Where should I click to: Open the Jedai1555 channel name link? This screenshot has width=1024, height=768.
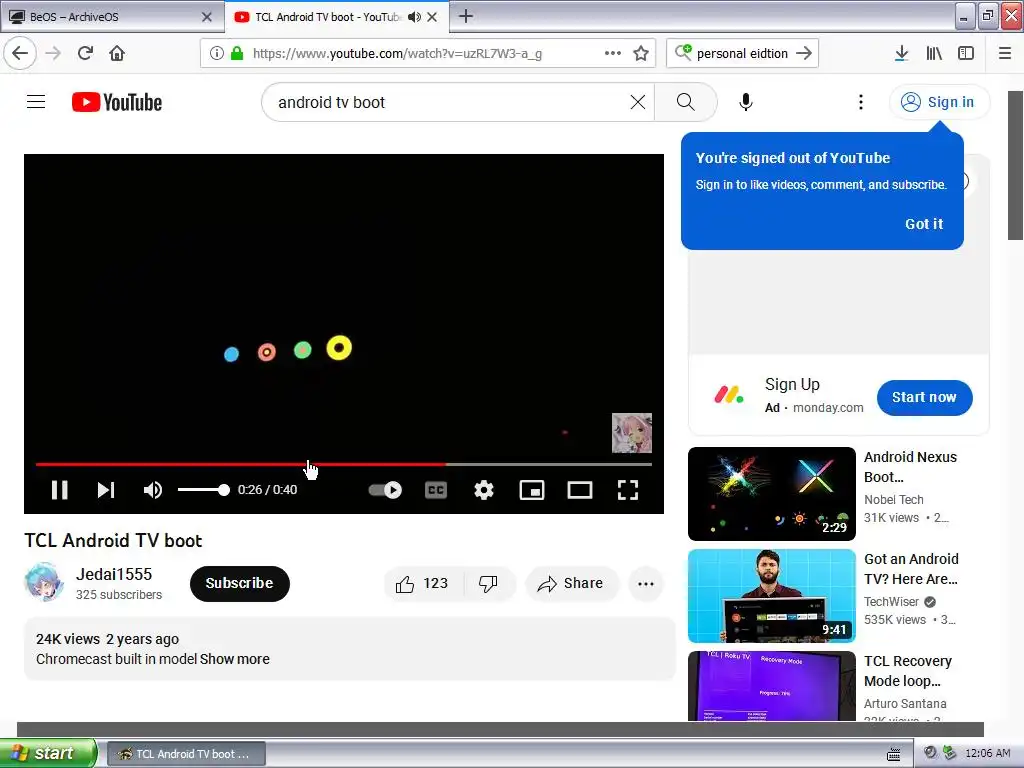114,574
